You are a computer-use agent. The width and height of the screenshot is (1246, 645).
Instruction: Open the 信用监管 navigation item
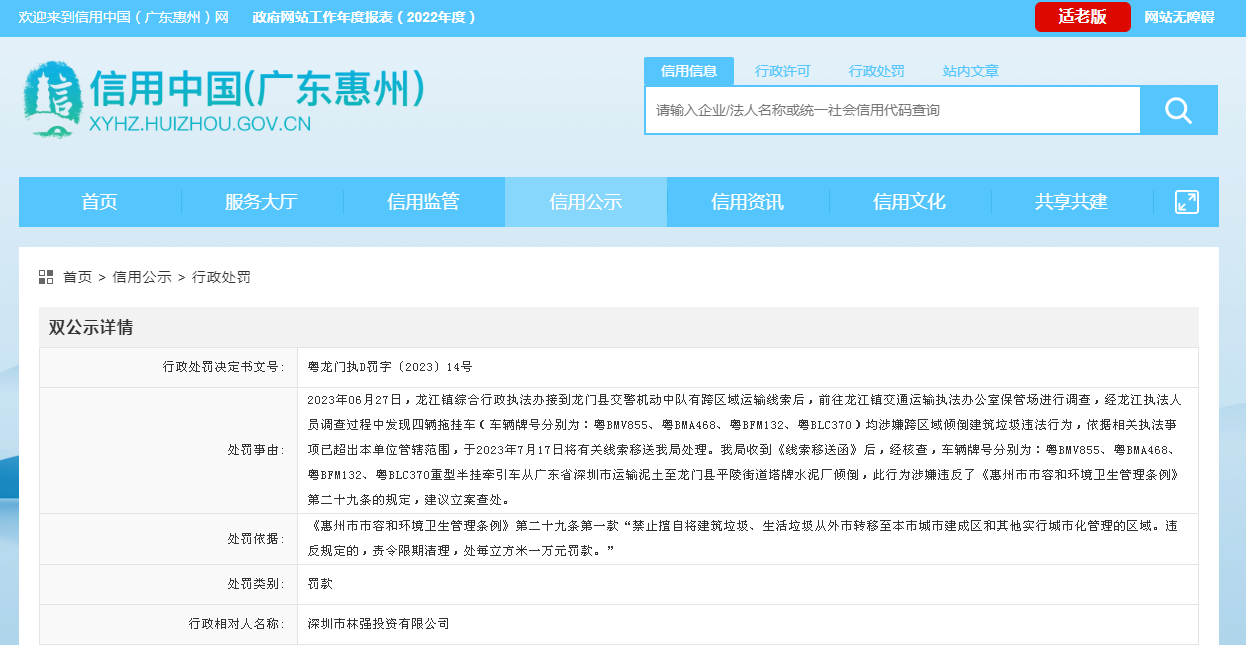424,202
